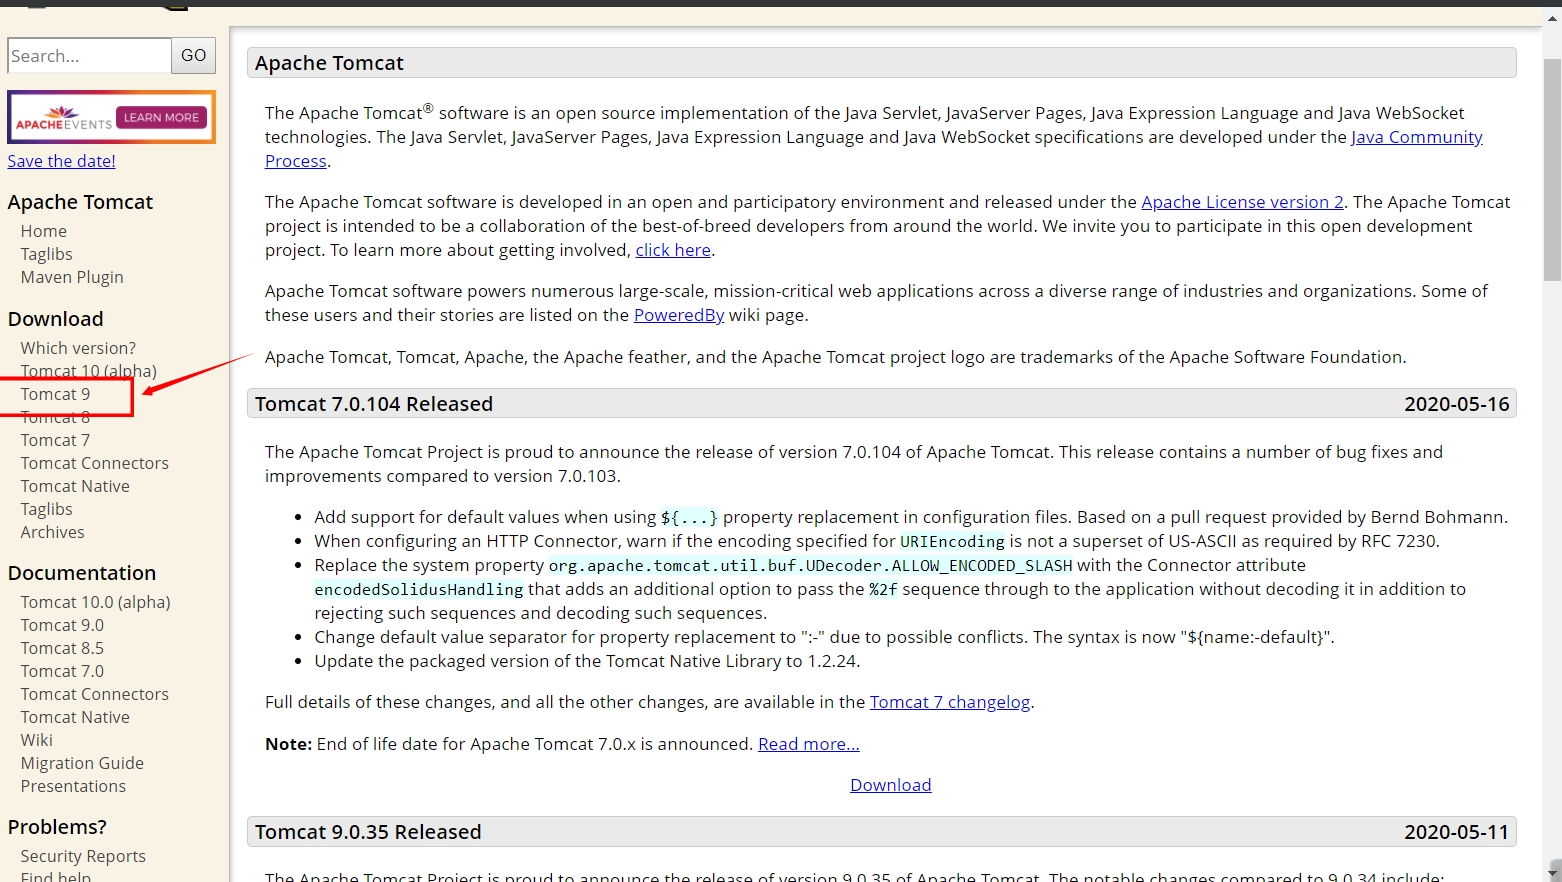This screenshot has height=882, width=1562.
Task: Open the Save the date! link
Action: (x=61, y=161)
